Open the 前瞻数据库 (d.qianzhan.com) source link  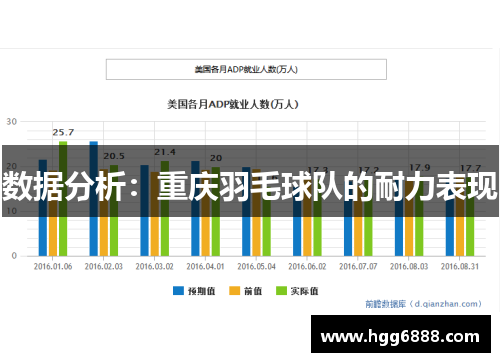point(423,304)
